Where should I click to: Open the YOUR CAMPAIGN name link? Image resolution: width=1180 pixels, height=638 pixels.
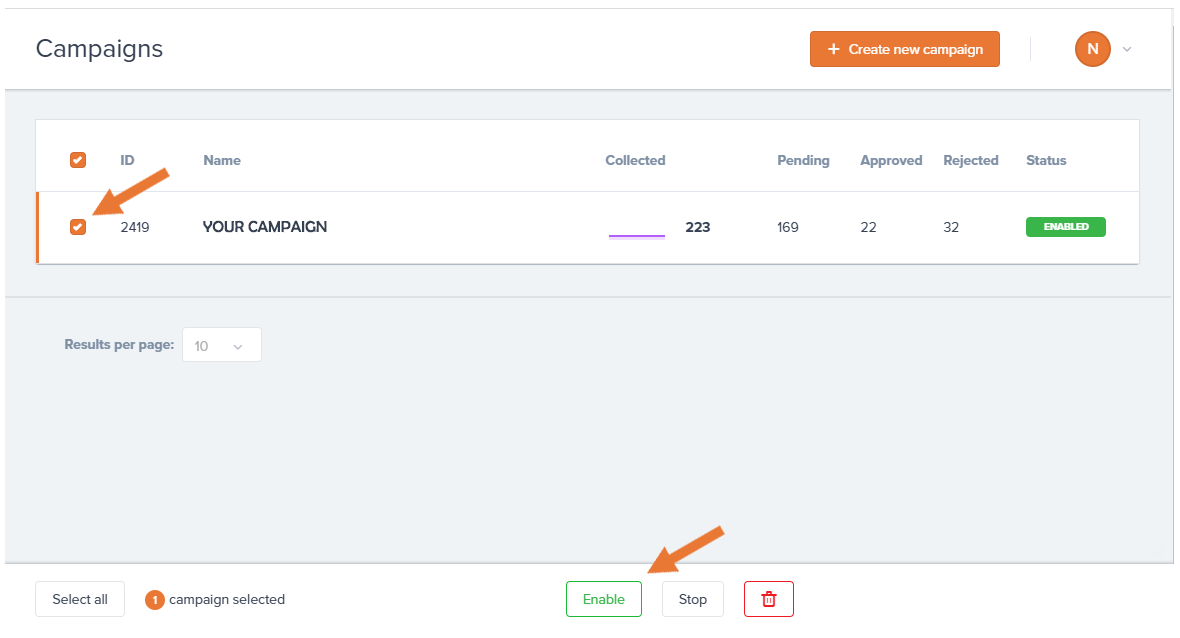(265, 227)
